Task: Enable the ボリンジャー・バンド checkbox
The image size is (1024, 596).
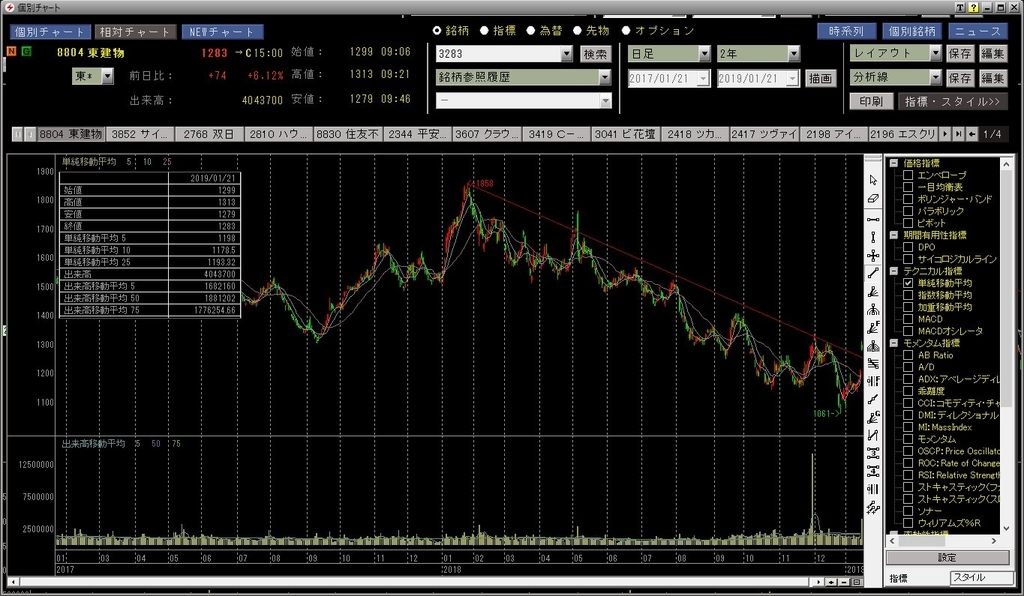Action: pyautogui.click(x=908, y=199)
